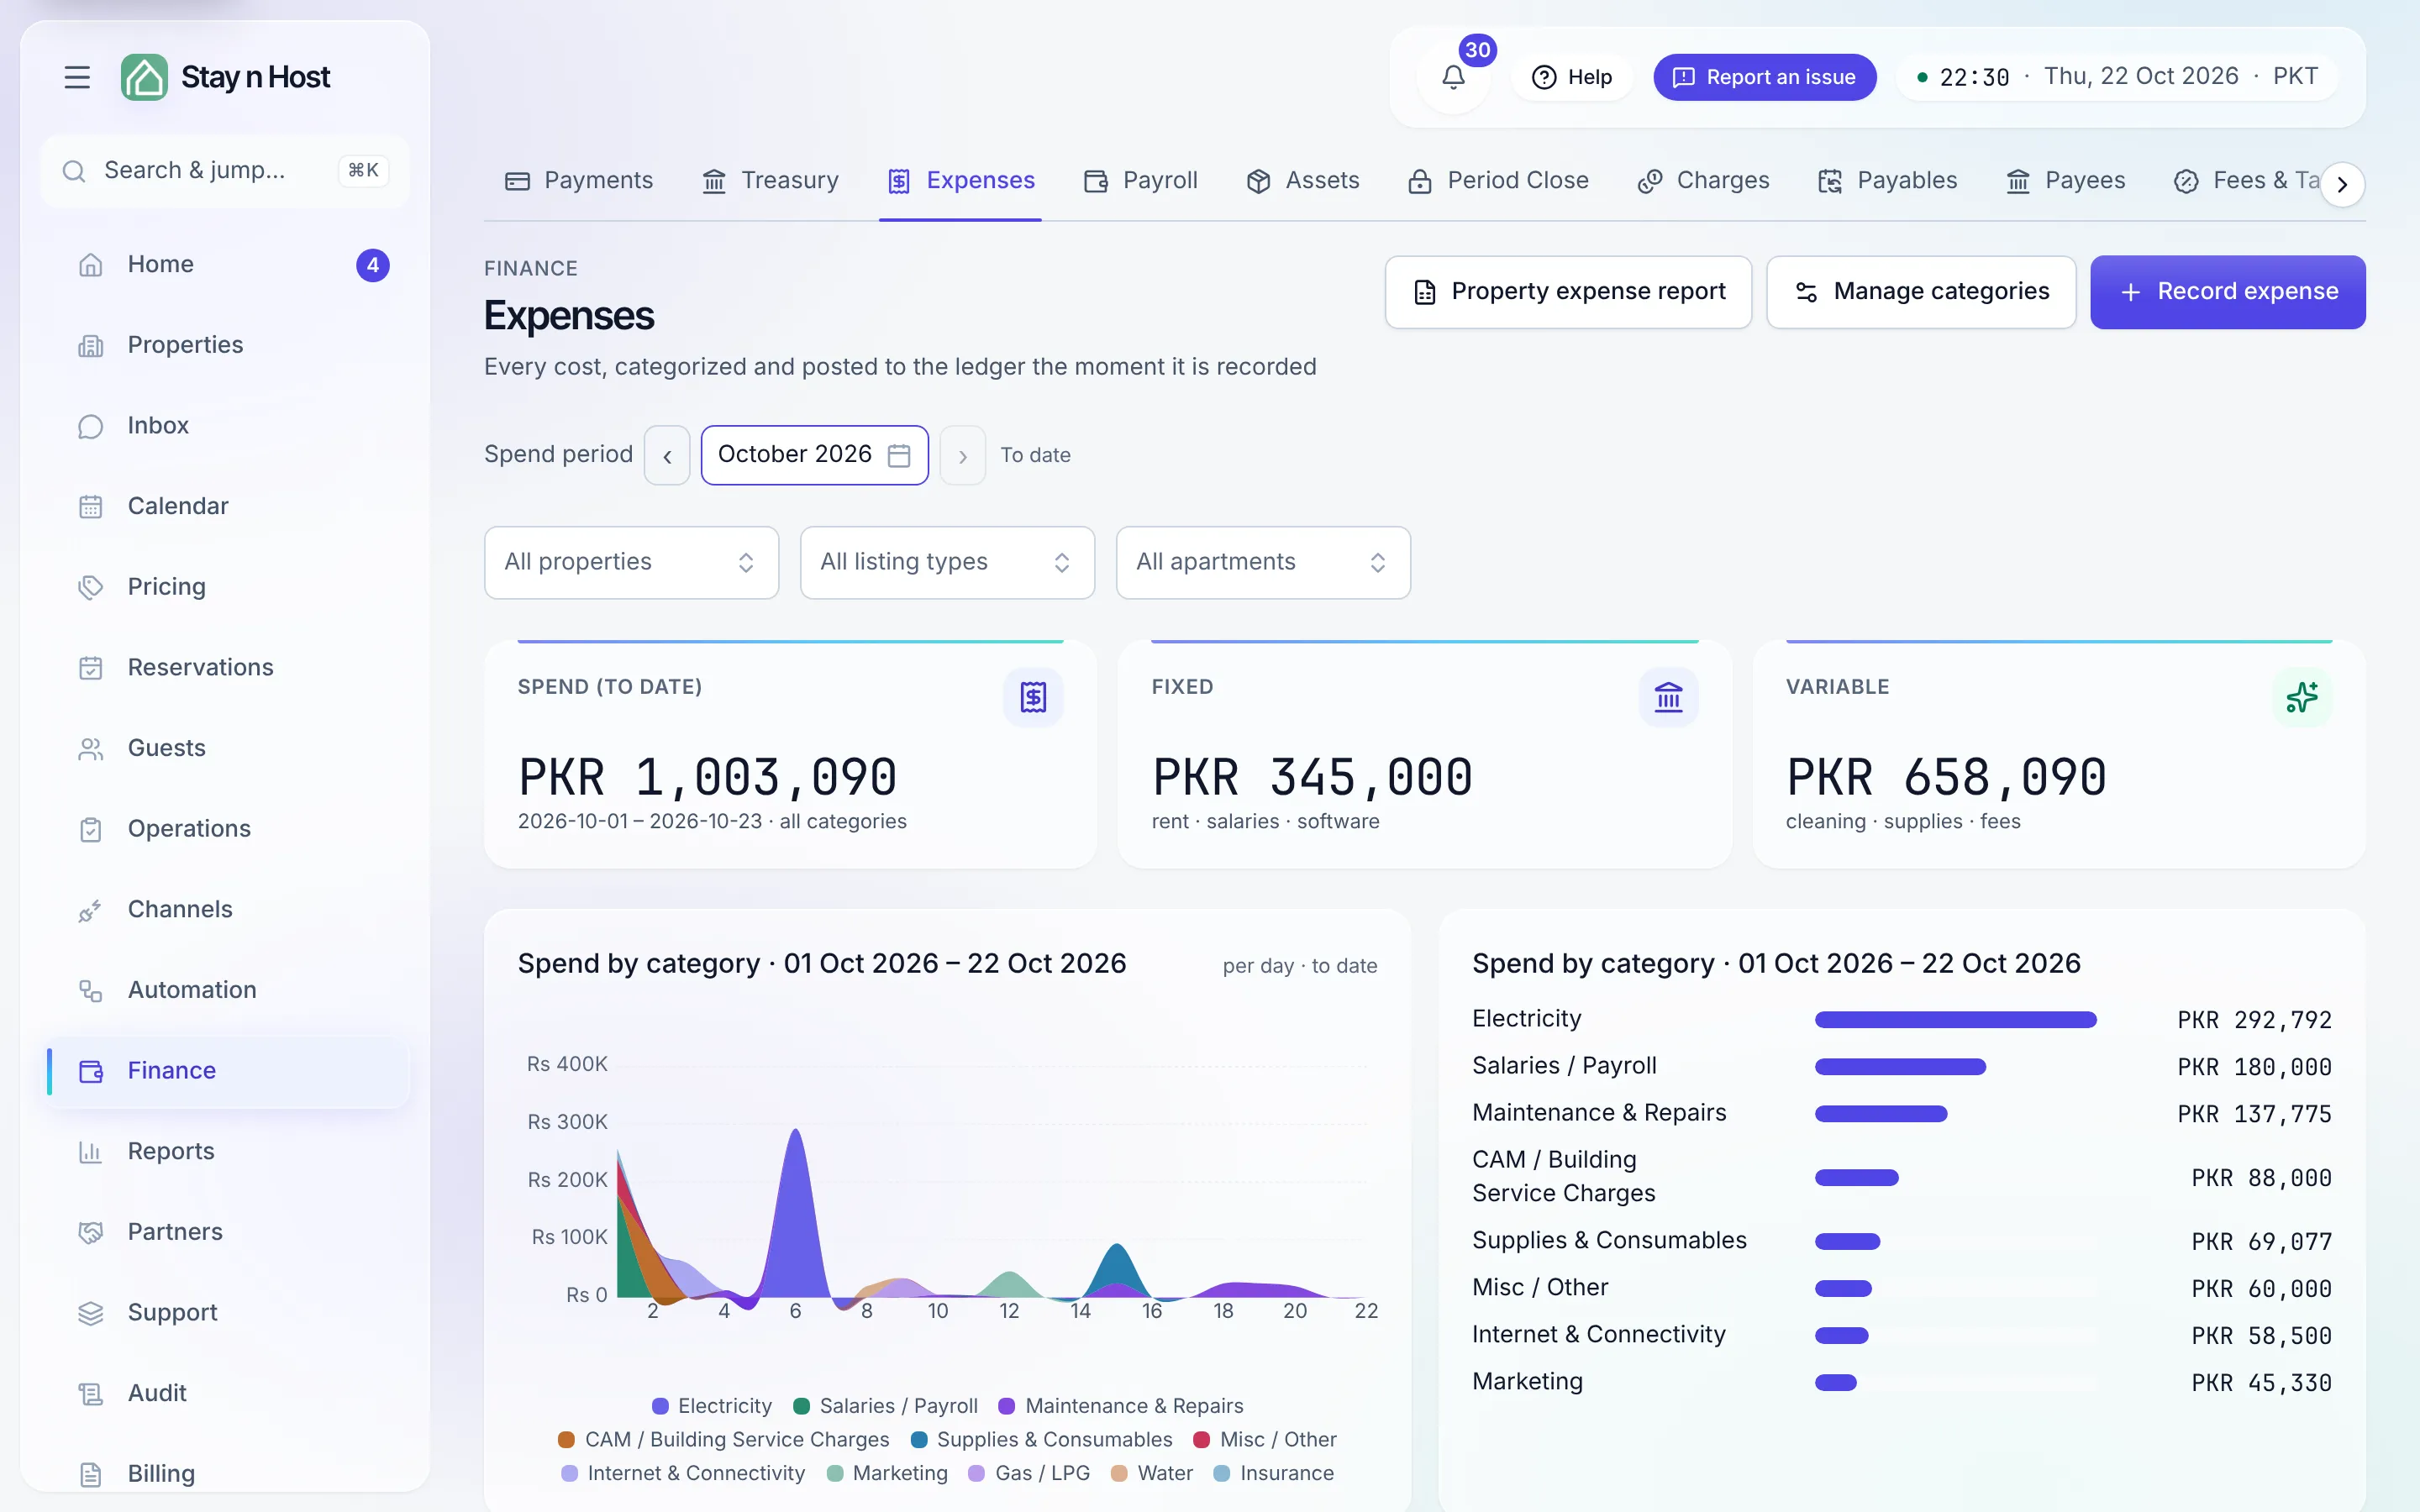
Task: Toggle Gas / LPG legend entry
Action: pos(1029,1474)
